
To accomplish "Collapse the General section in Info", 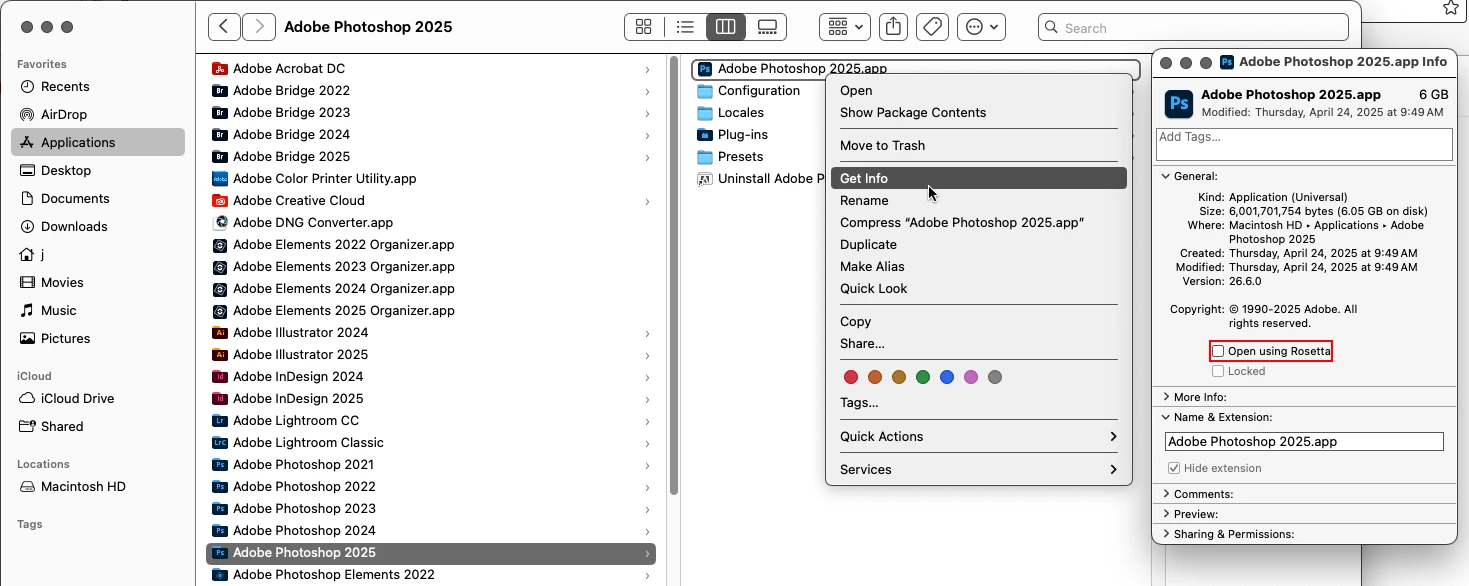I will [x=1166, y=176].
